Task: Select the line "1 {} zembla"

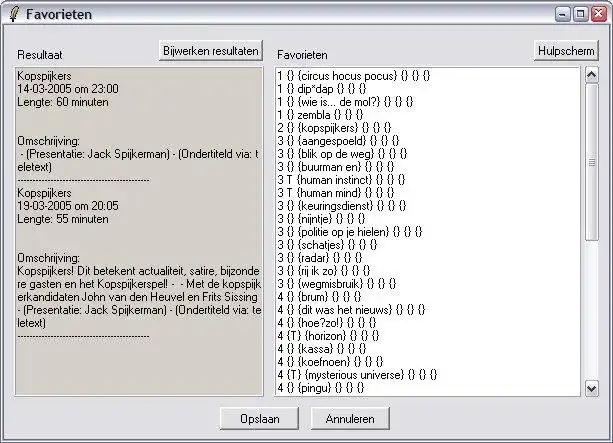Action: [x=320, y=115]
